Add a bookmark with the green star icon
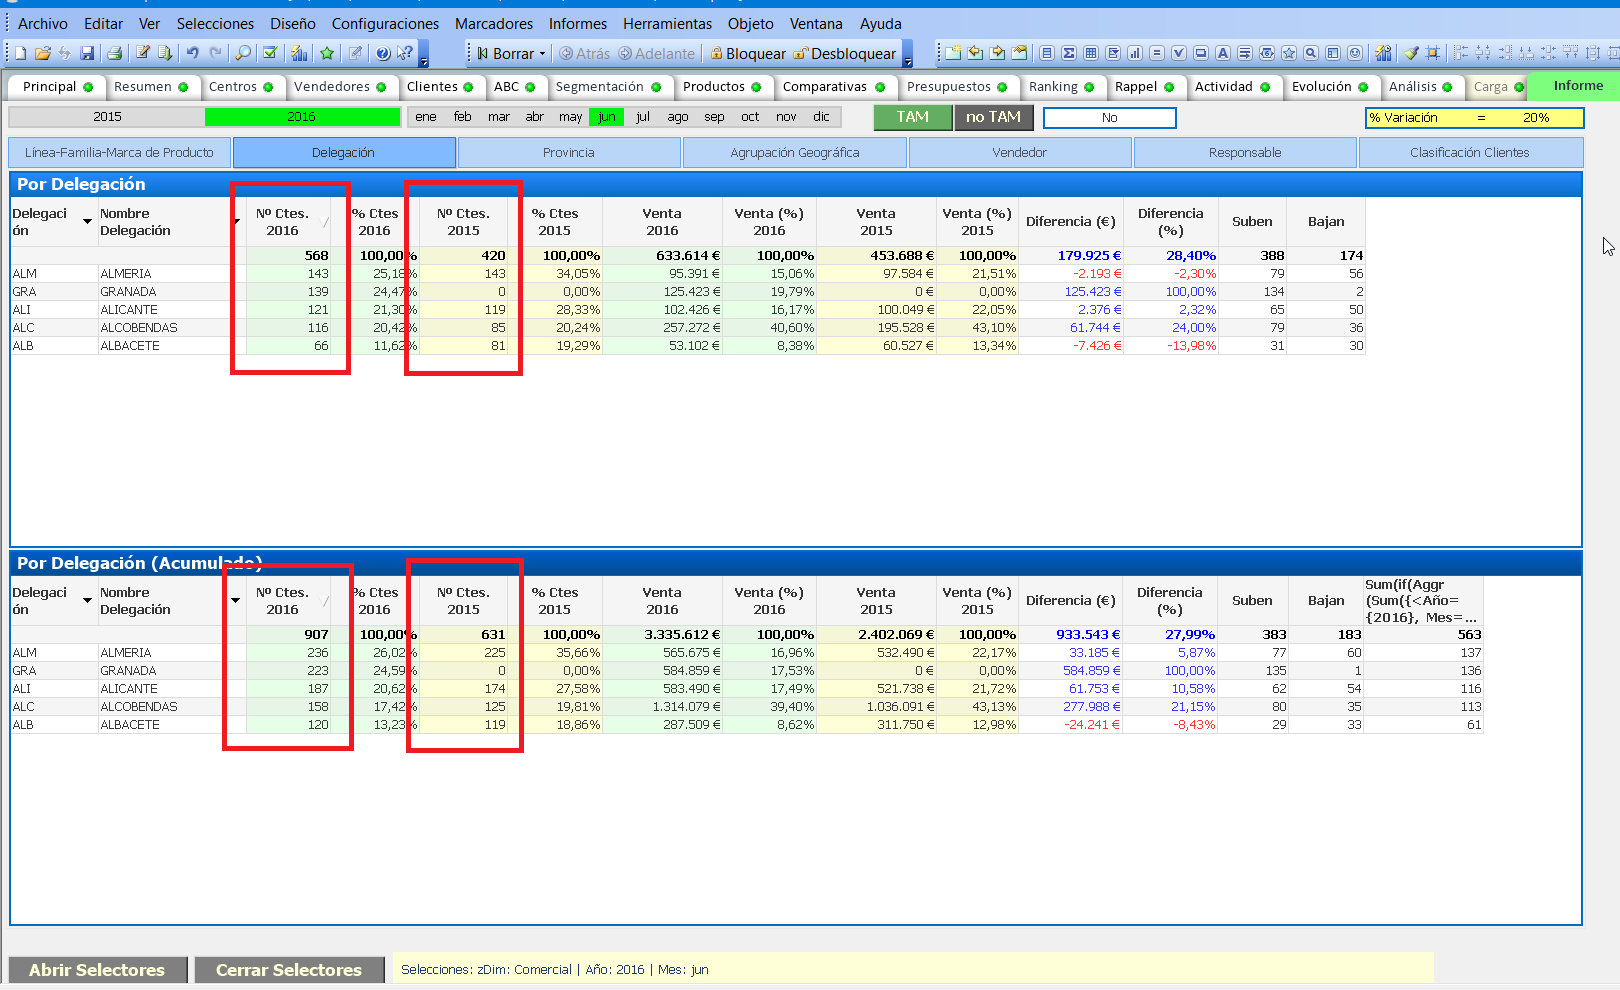1620x990 pixels. (327, 53)
